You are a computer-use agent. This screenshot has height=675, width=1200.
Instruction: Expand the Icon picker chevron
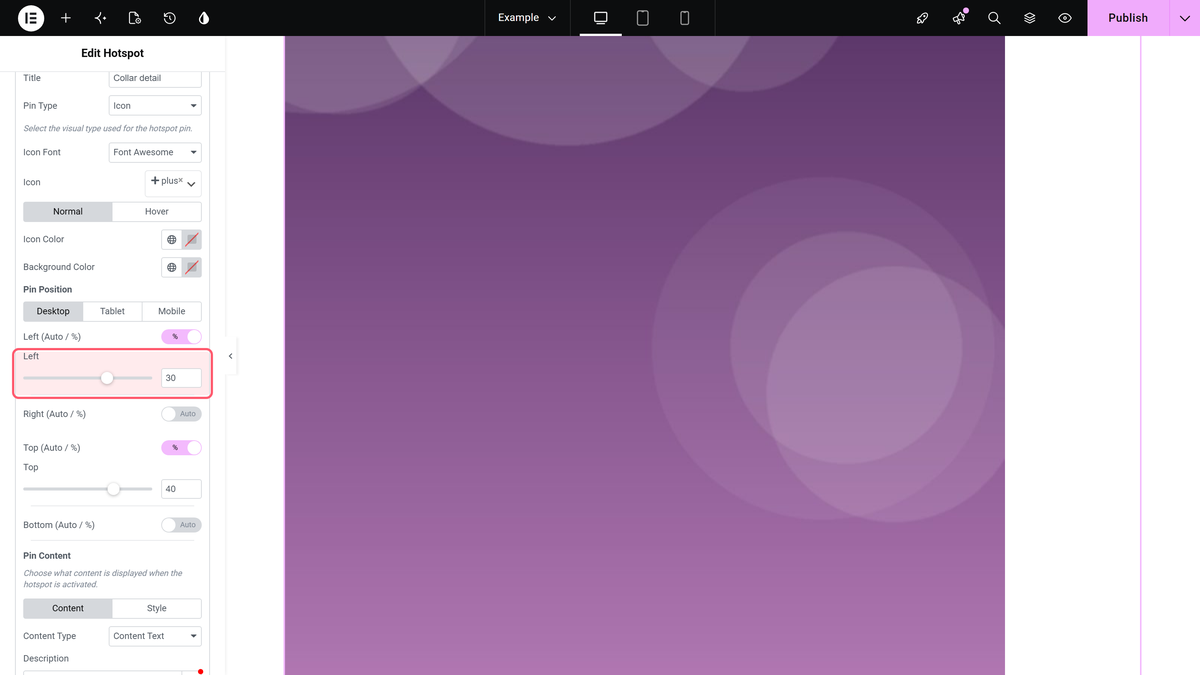tap(191, 184)
